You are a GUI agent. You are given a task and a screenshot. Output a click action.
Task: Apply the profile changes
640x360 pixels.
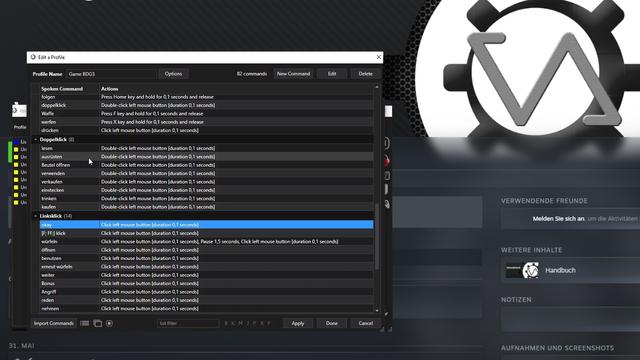(x=298, y=323)
